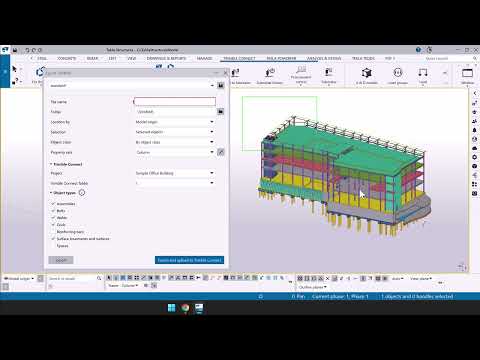Screen dimensions: 480x360
Task: Switch to the CONCRETE ribbon tab
Action: coord(67,58)
